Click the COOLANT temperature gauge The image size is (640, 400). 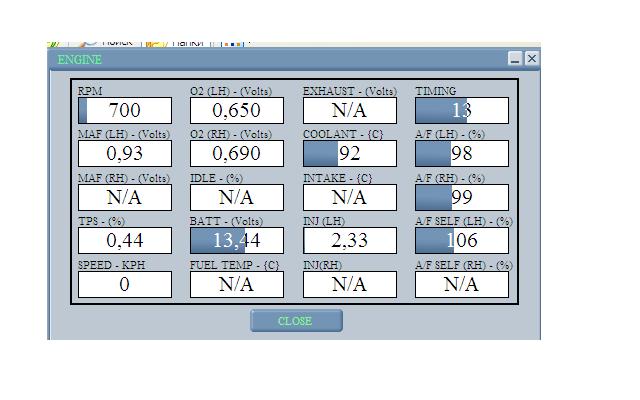click(x=349, y=153)
